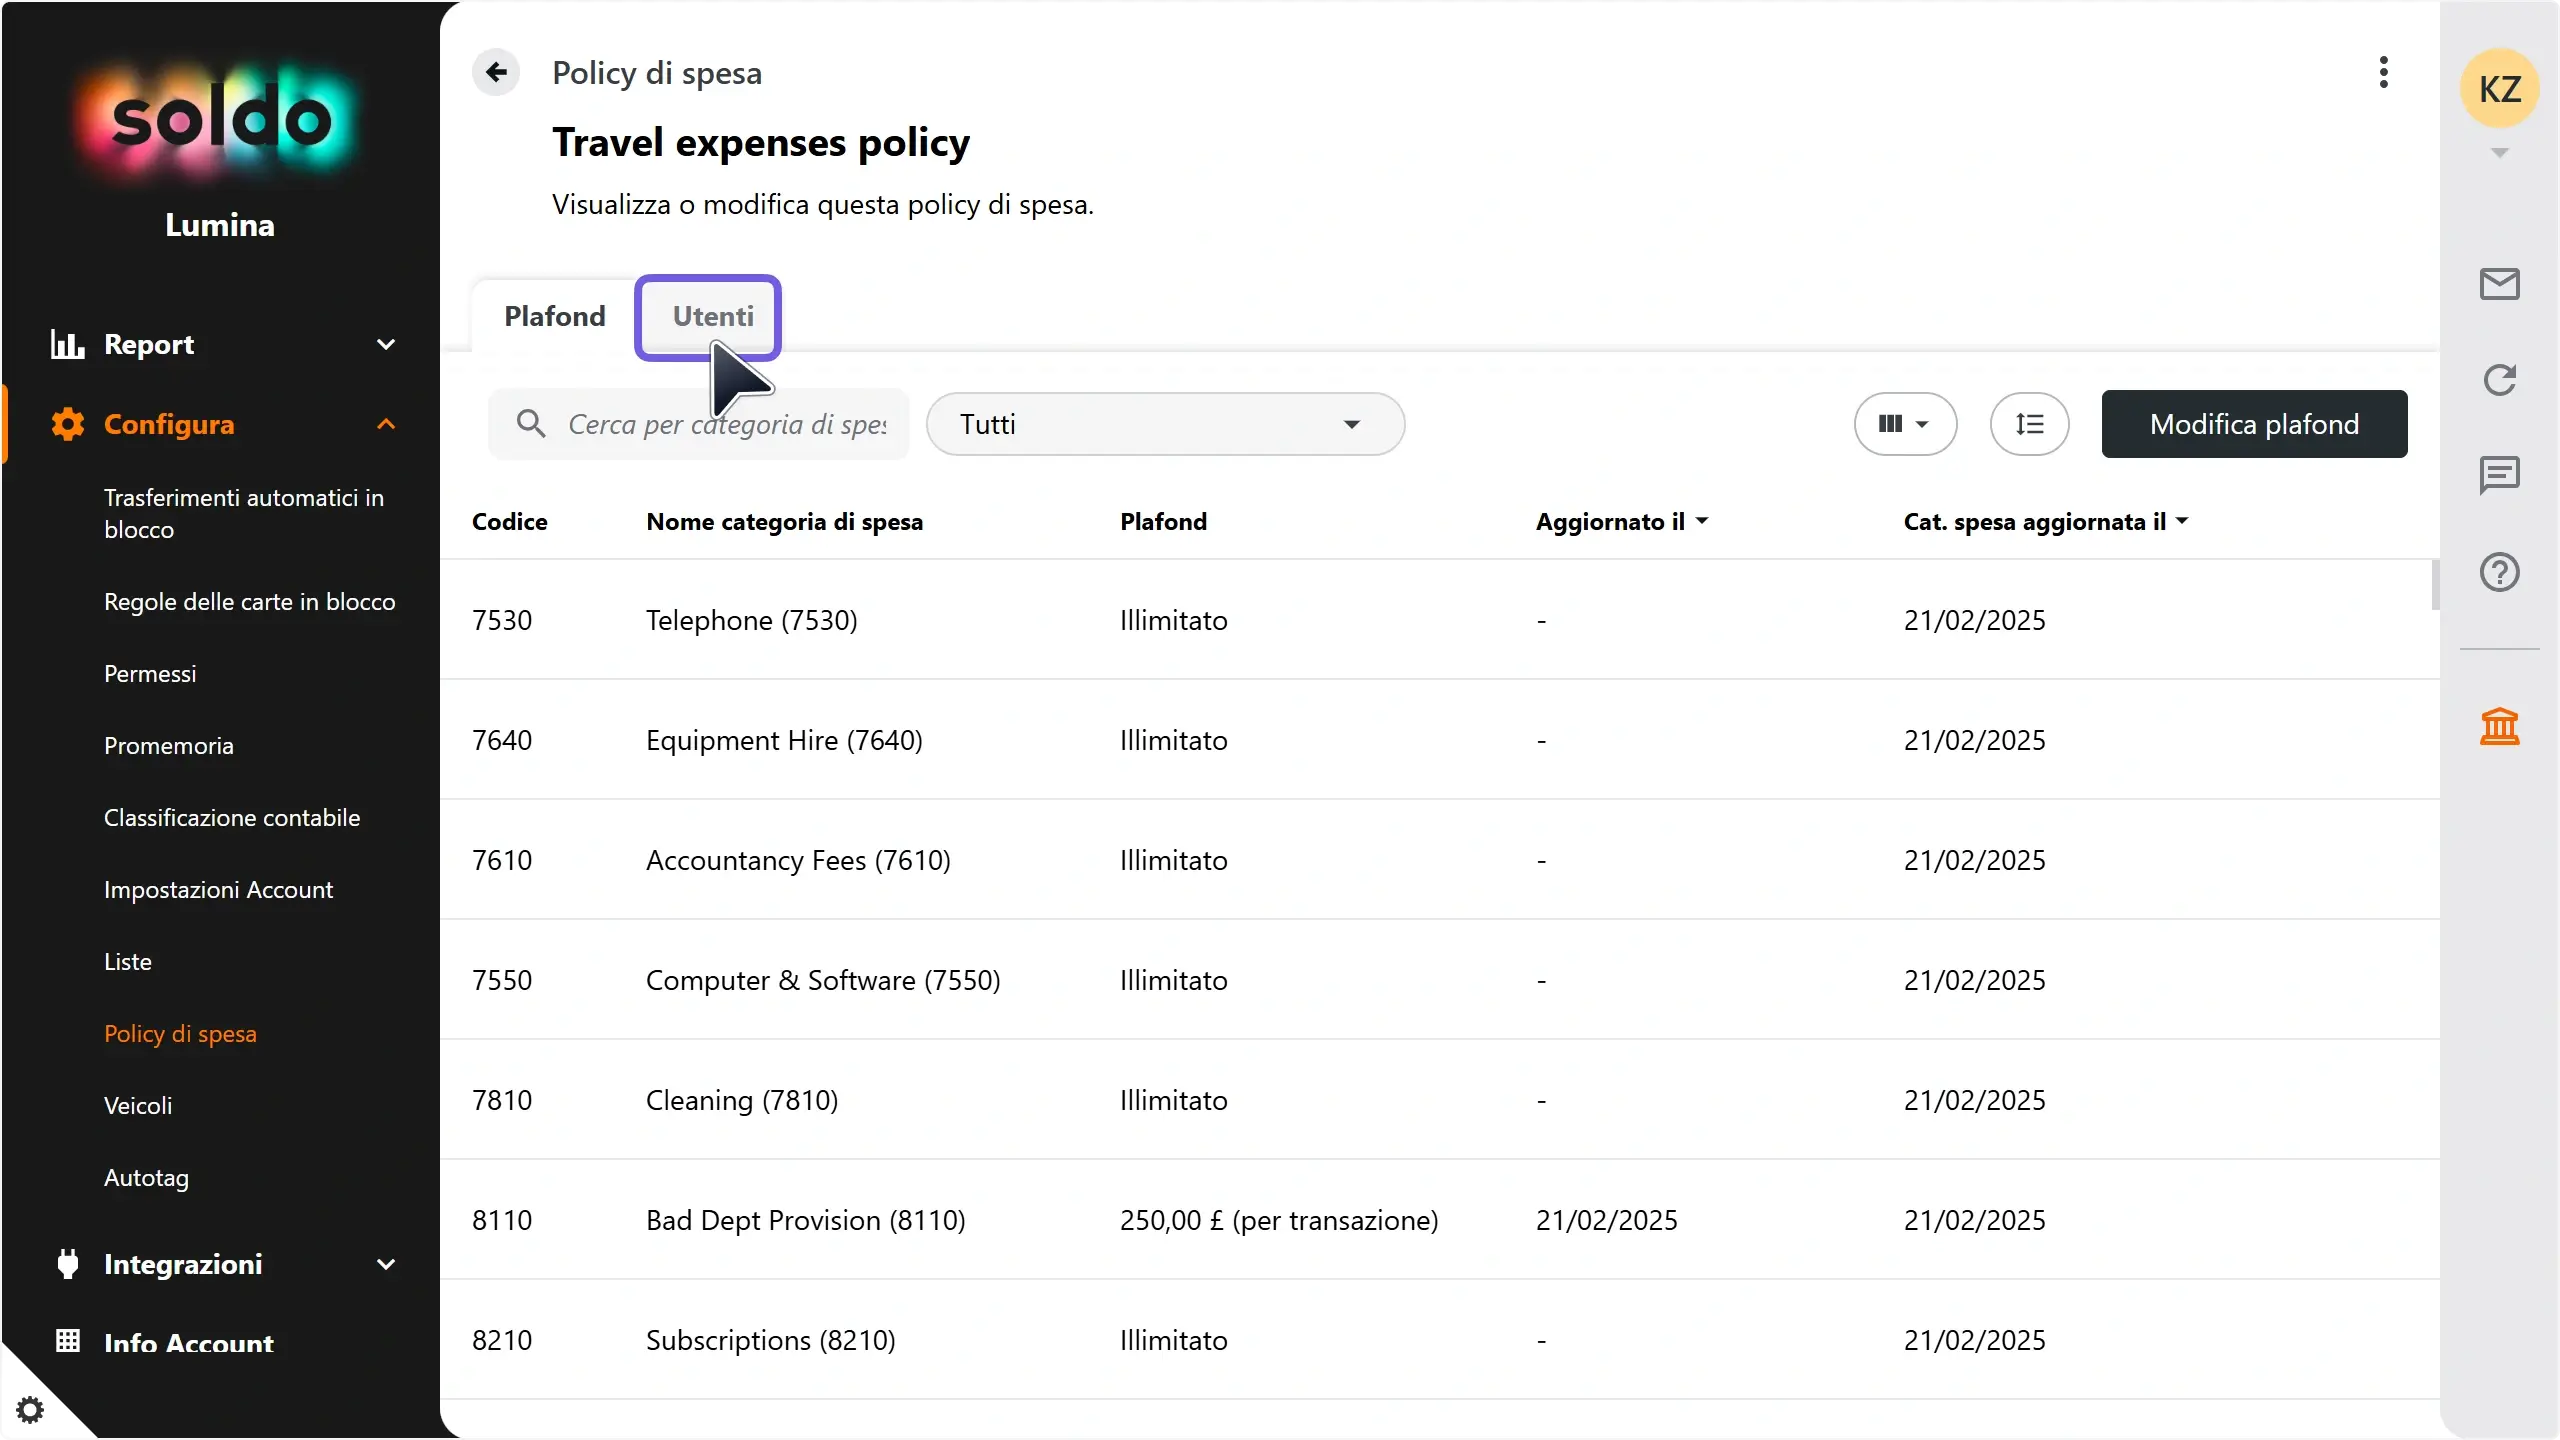This screenshot has width=2560, height=1440.
Task: Open the Veicoli menu item
Action: pos(138,1105)
